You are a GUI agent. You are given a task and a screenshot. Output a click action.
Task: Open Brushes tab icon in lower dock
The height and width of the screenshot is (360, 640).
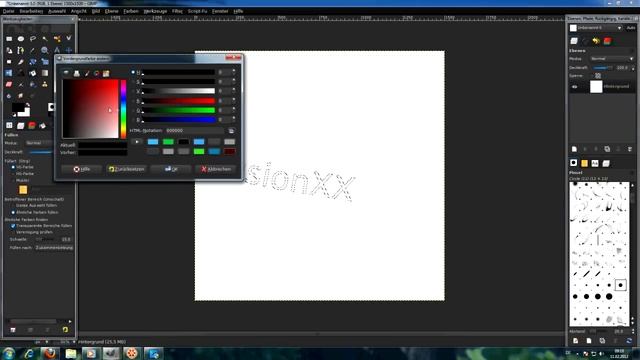click(573, 163)
